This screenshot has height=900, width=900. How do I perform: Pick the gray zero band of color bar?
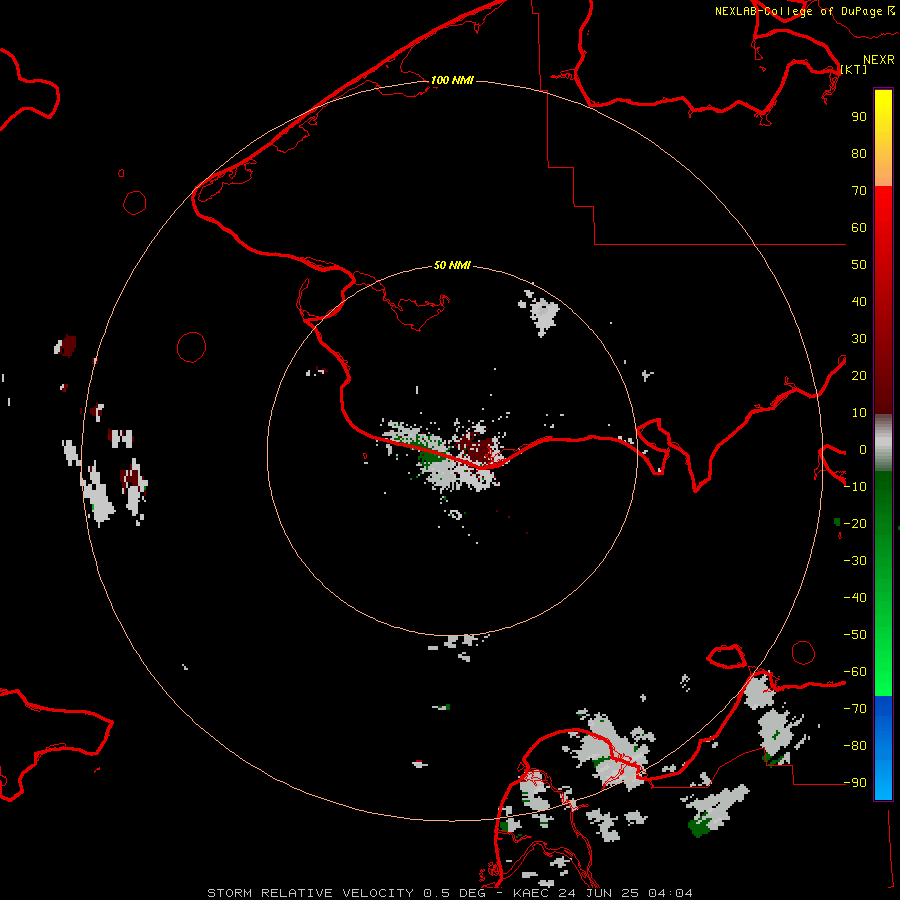(x=883, y=443)
